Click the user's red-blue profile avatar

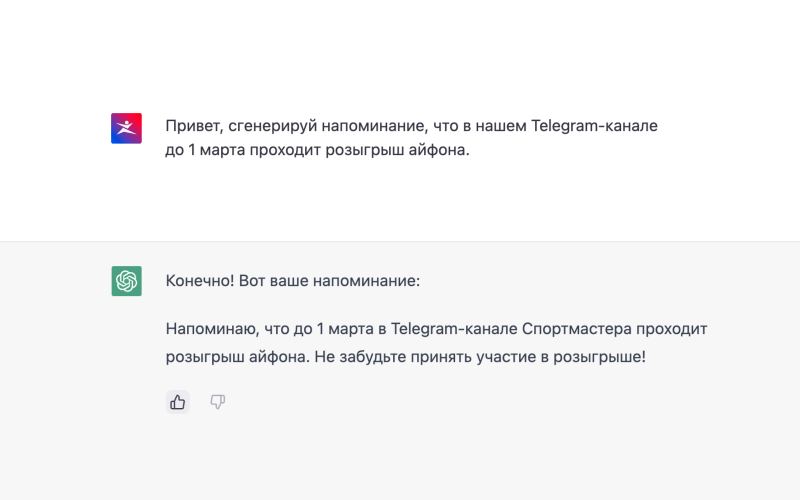click(126, 128)
